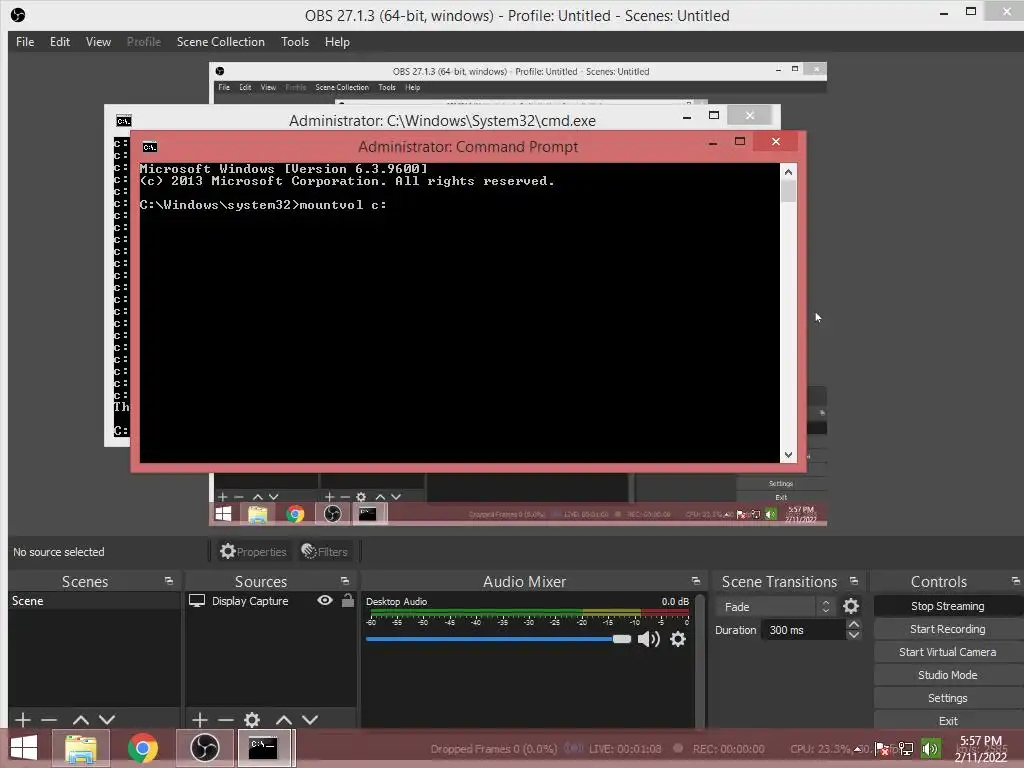
Task: Open the View menu
Action: click(x=98, y=42)
